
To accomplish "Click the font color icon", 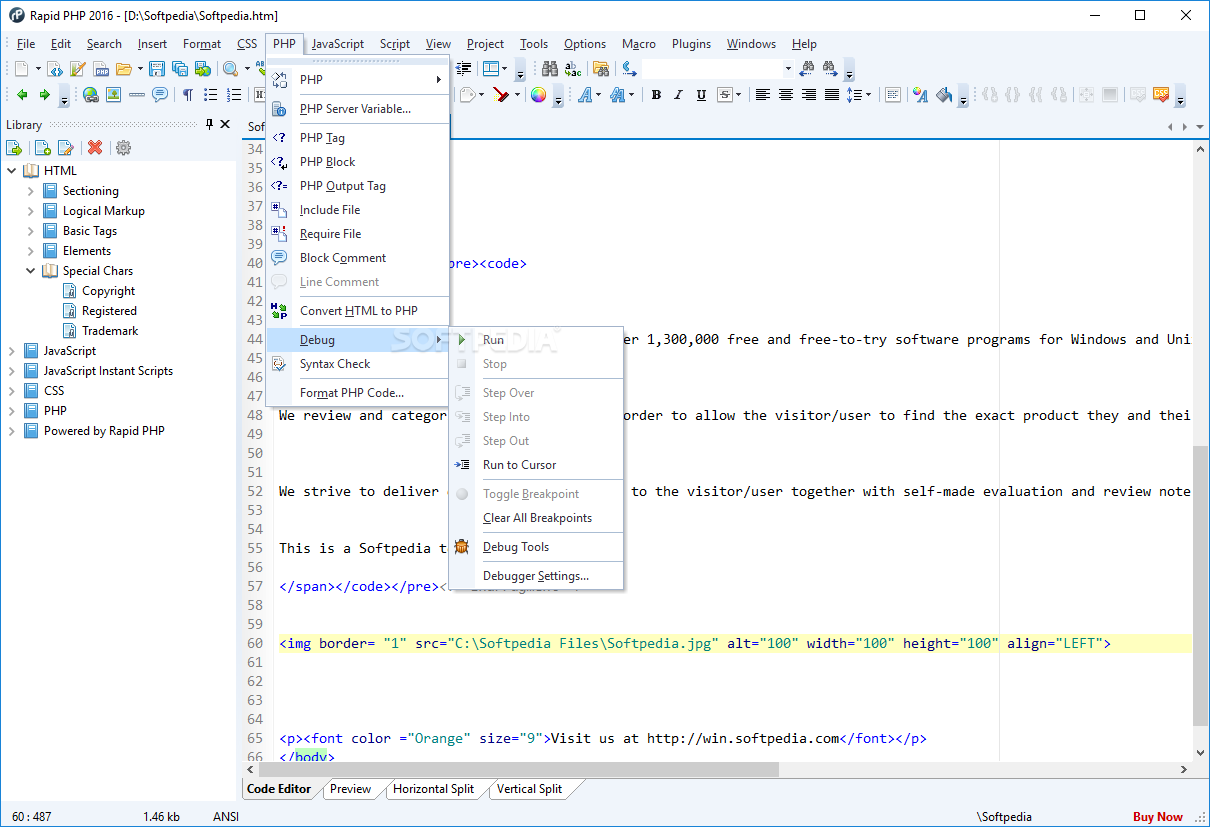I will [920, 95].
